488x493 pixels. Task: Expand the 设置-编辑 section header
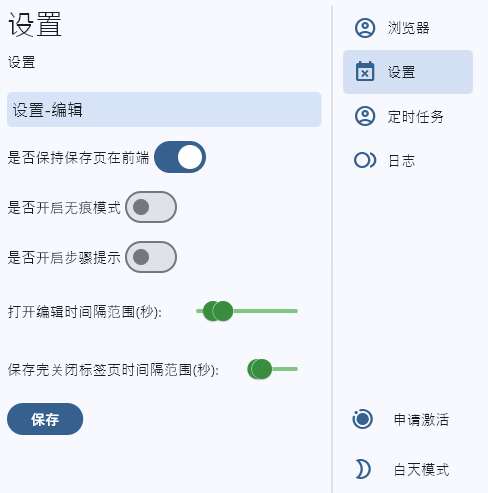click(164, 109)
